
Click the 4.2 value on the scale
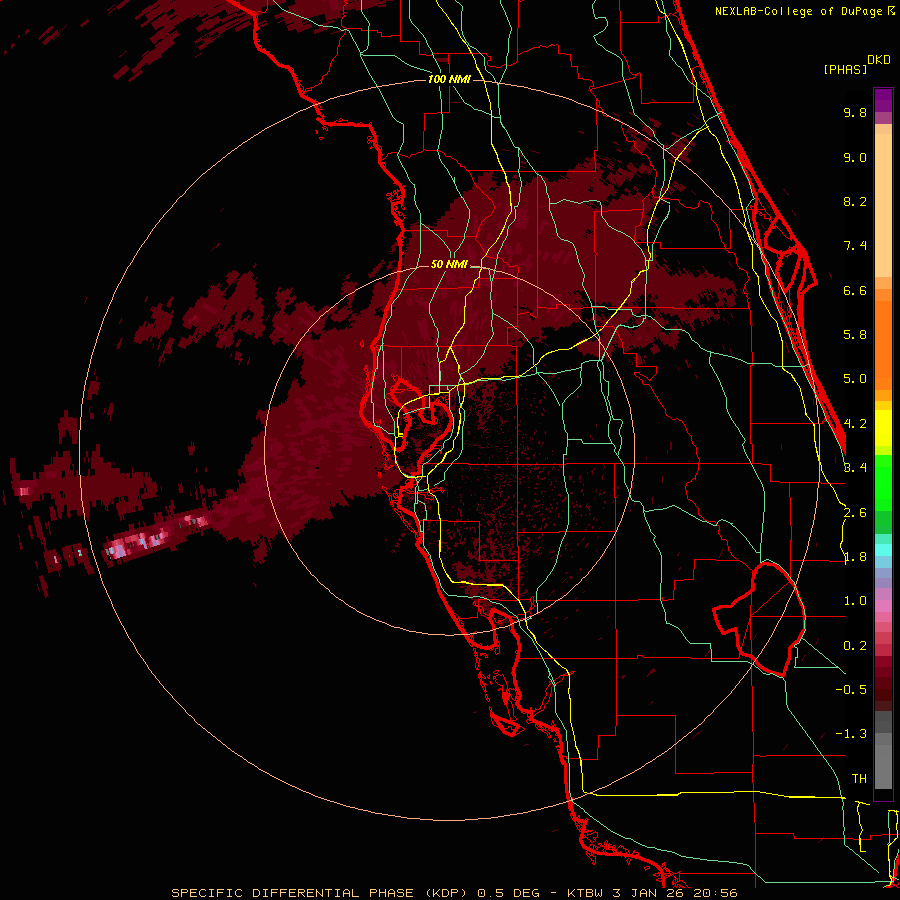tap(856, 424)
